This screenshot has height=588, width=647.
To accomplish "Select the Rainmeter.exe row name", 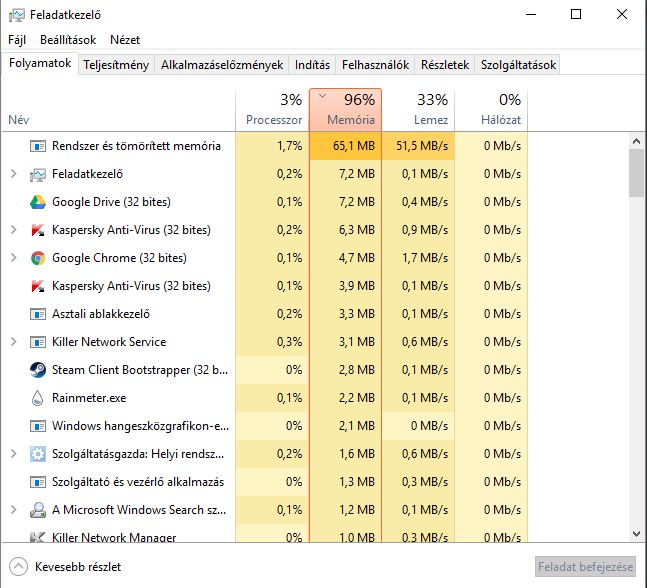I will click(x=89, y=398).
